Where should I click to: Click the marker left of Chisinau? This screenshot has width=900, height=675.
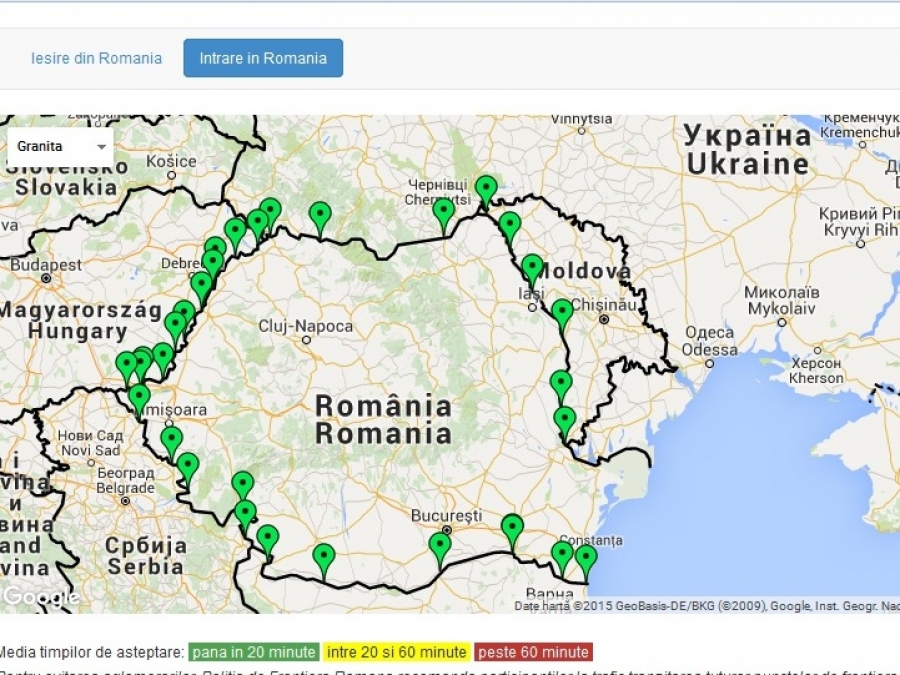coord(562,315)
